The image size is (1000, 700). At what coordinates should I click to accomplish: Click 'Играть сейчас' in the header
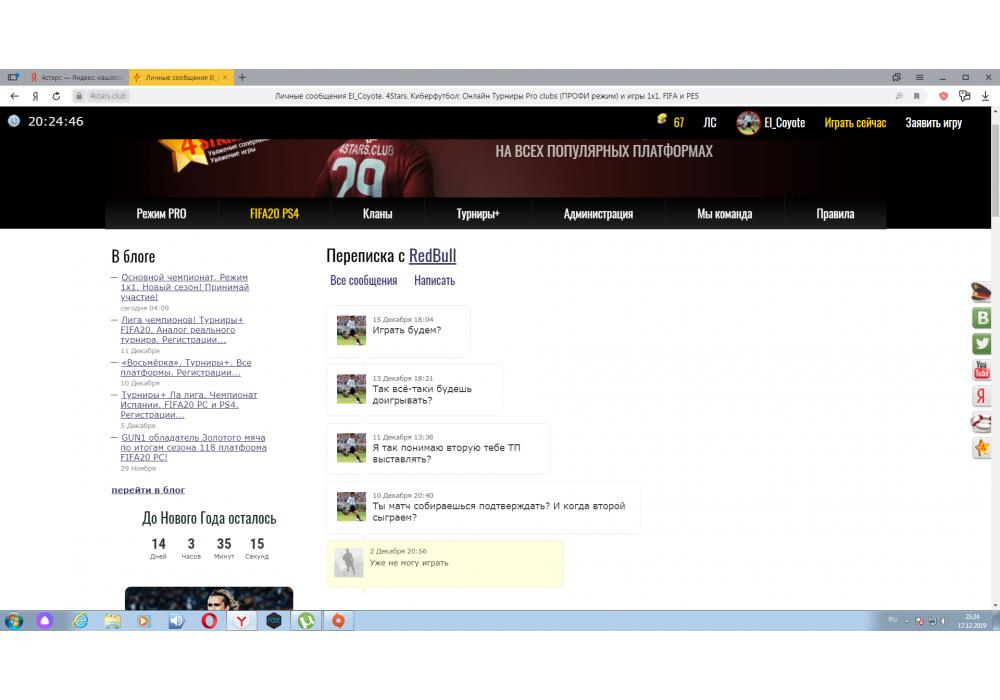[855, 122]
